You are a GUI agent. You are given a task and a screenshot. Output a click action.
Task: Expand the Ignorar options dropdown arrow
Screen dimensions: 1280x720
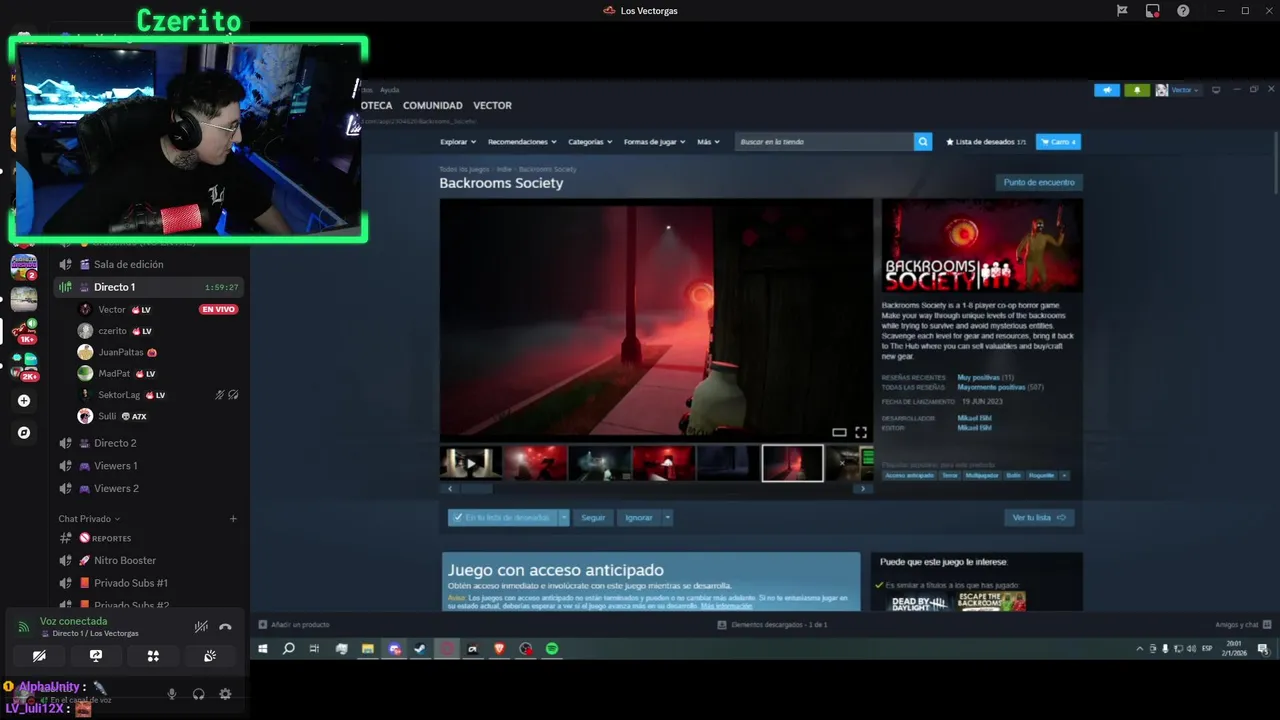coord(667,517)
